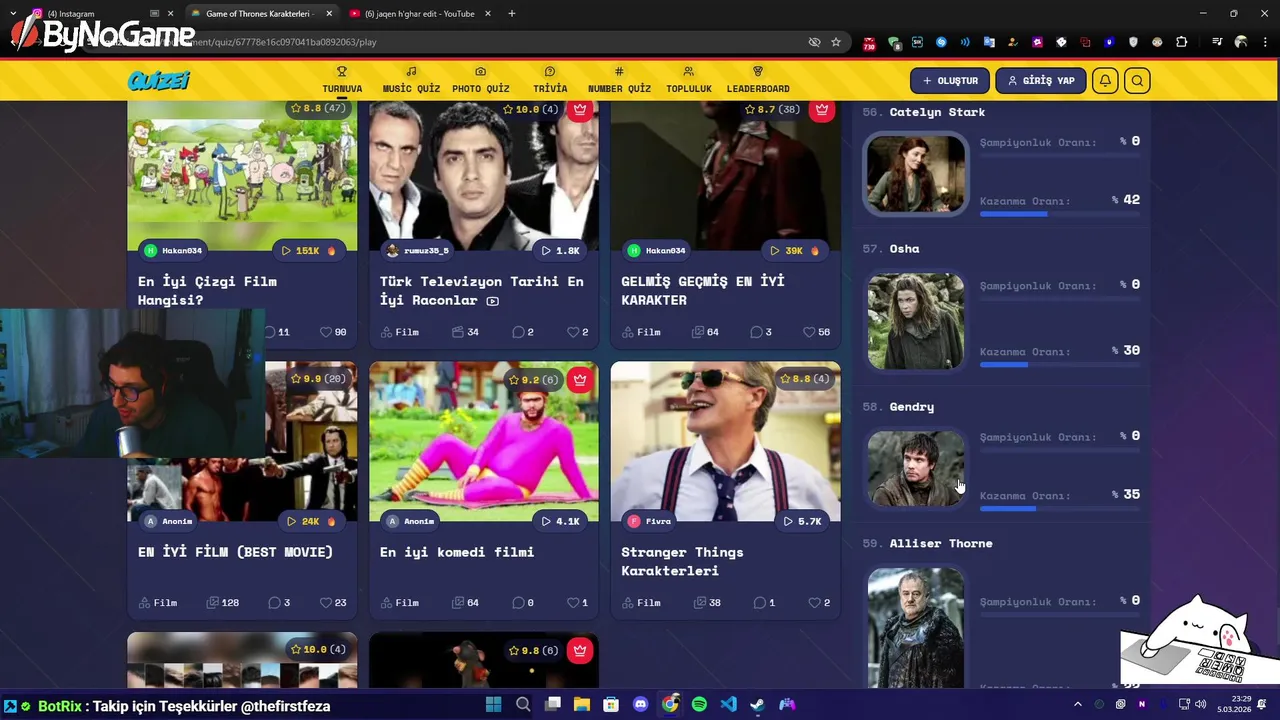
Task: Open the notifications bell icon
Action: (1105, 81)
